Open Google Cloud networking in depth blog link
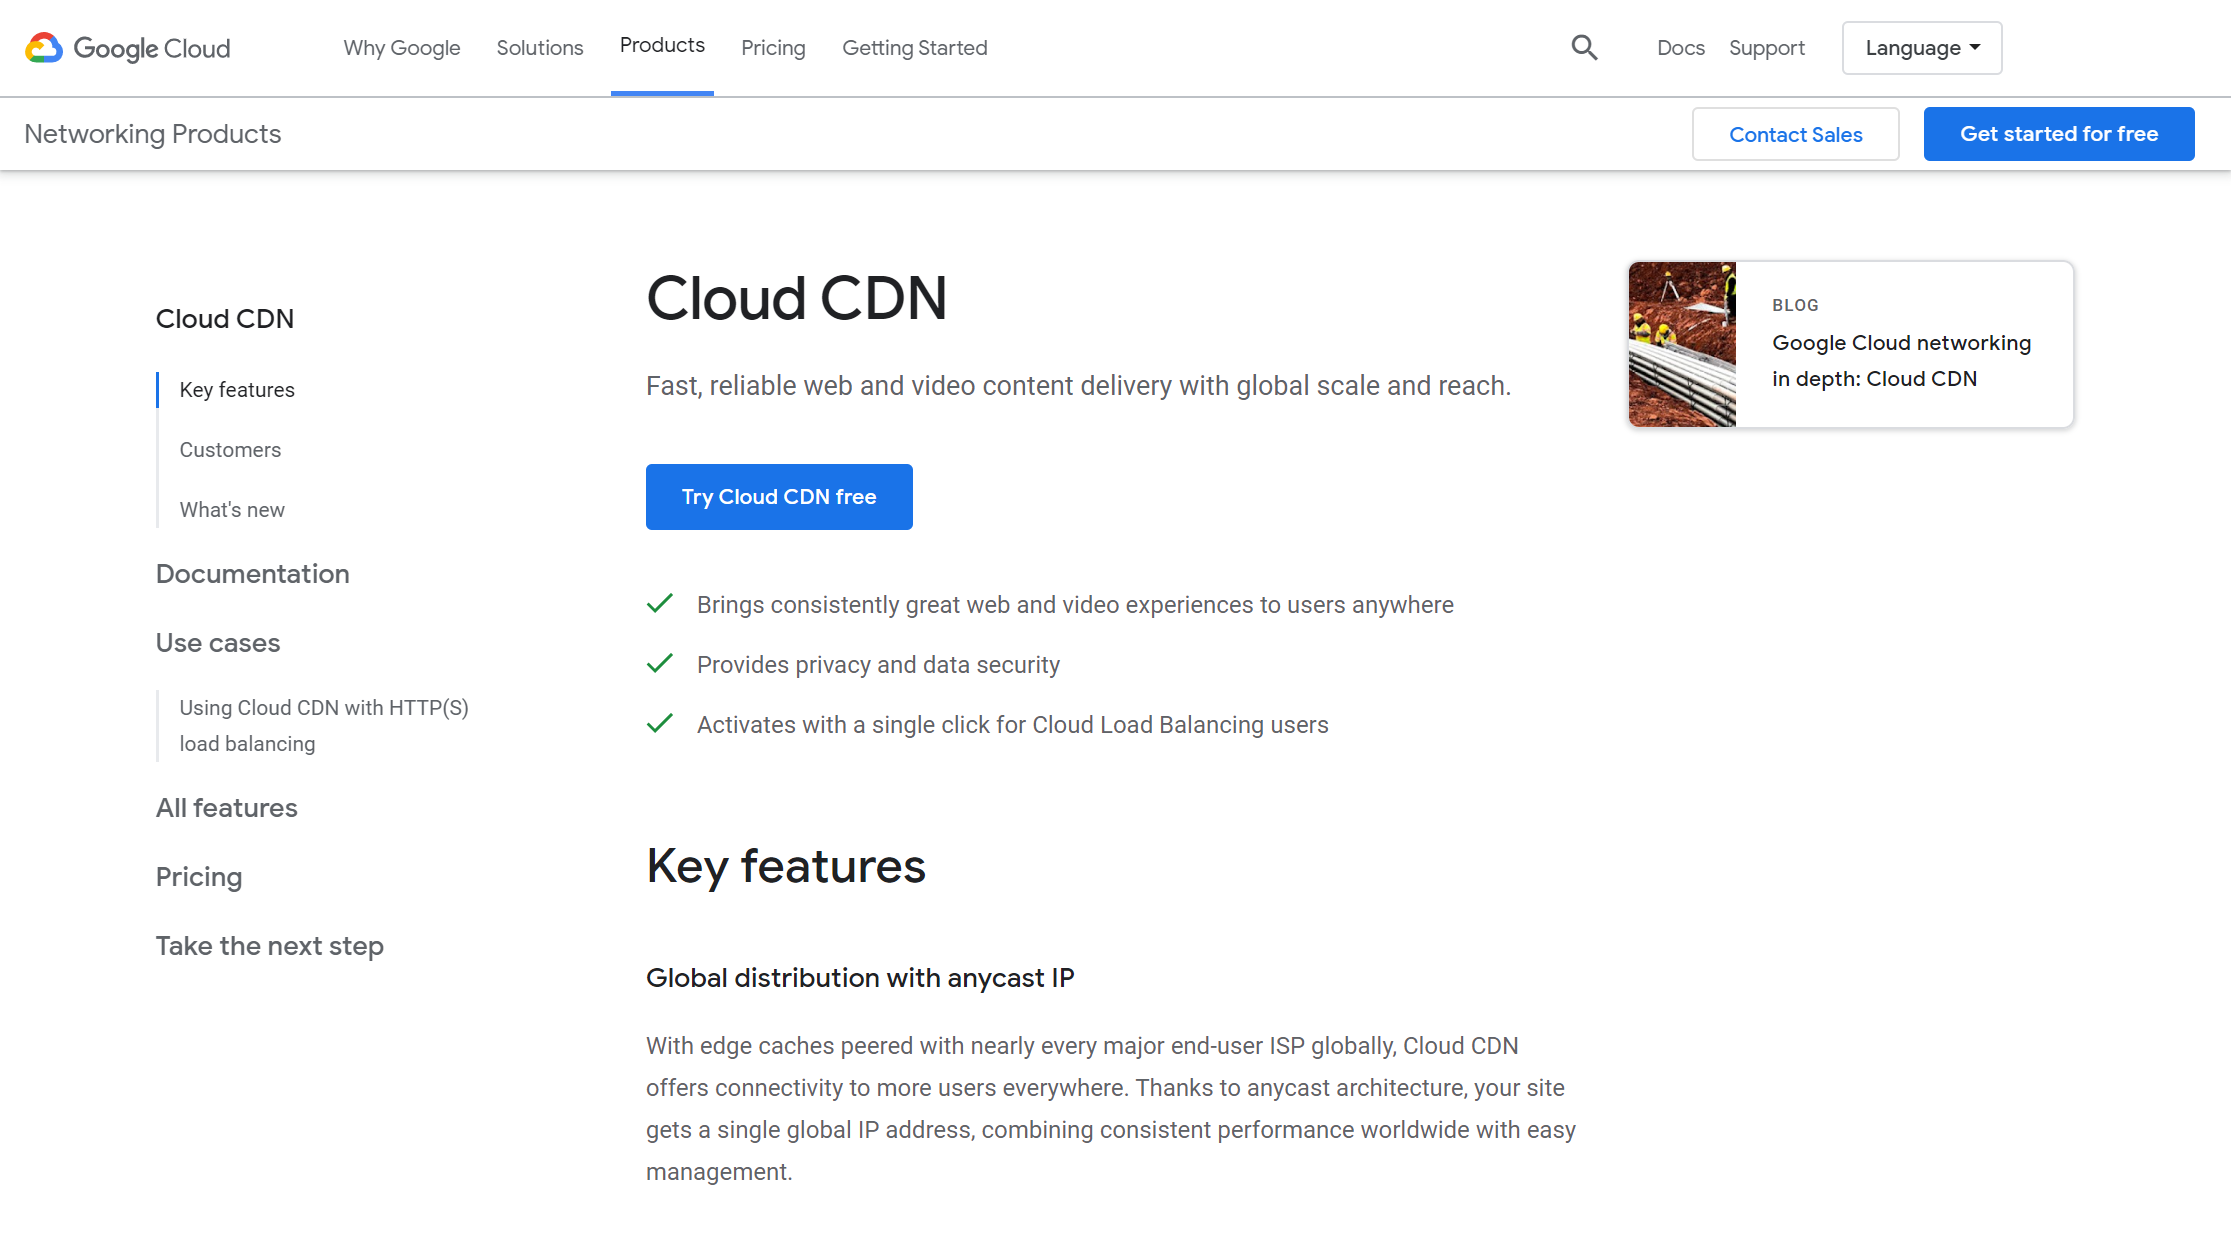Viewport: 2231px width, 1242px height. tap(1901, 361)
